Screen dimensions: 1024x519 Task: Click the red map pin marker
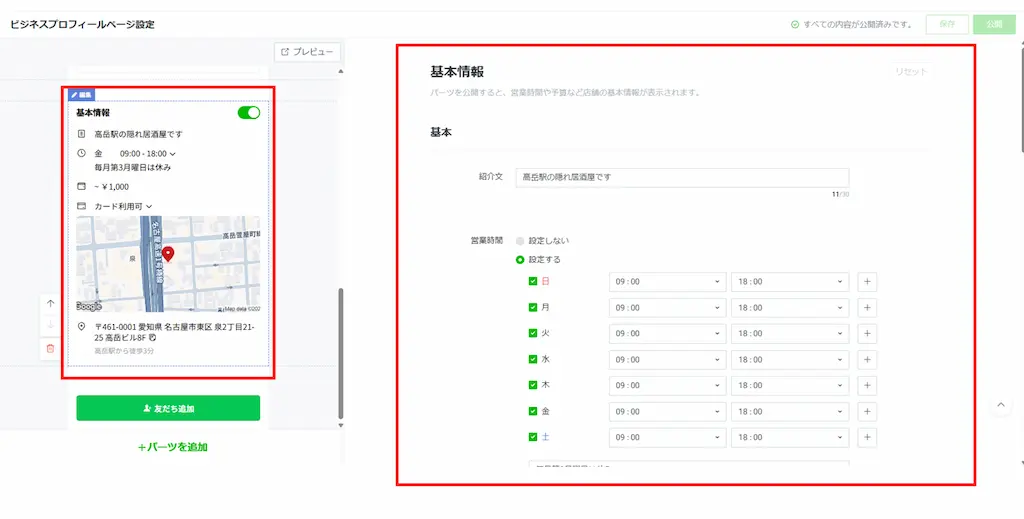pyautogui.click(x=168, y=254)
